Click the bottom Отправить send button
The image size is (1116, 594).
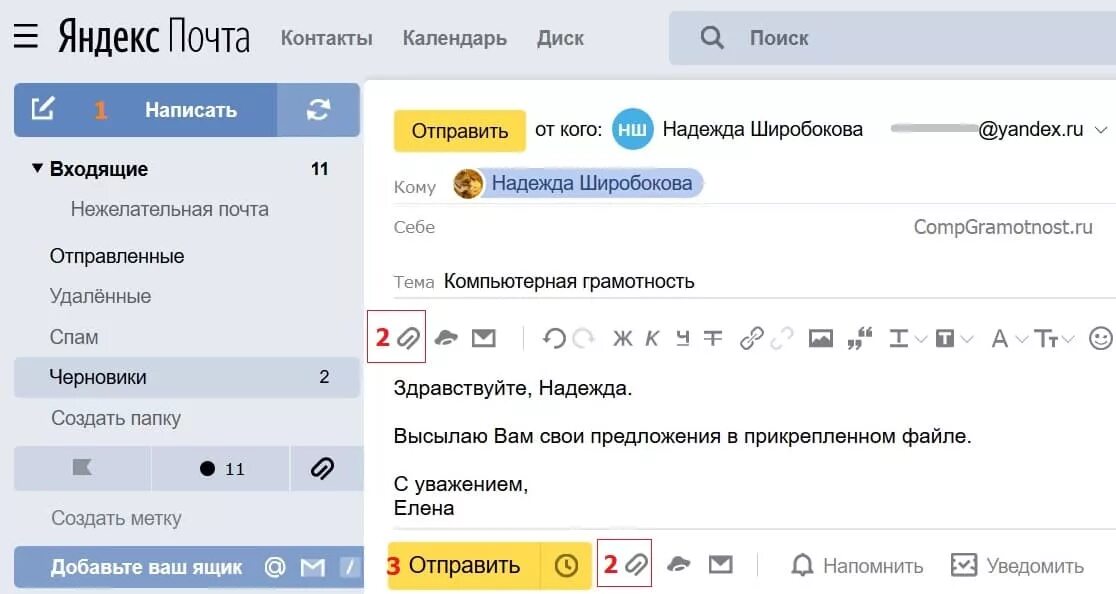click(463, 566)
